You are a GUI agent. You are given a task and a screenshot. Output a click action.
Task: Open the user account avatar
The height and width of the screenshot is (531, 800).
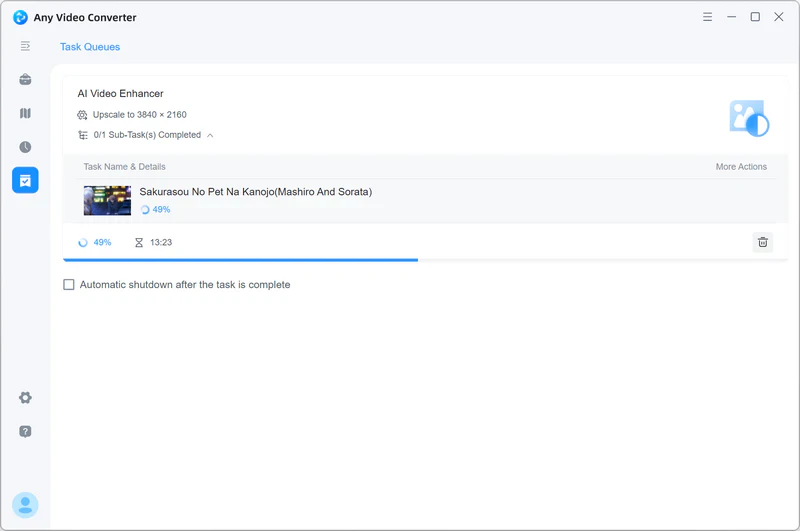point(25,505)
